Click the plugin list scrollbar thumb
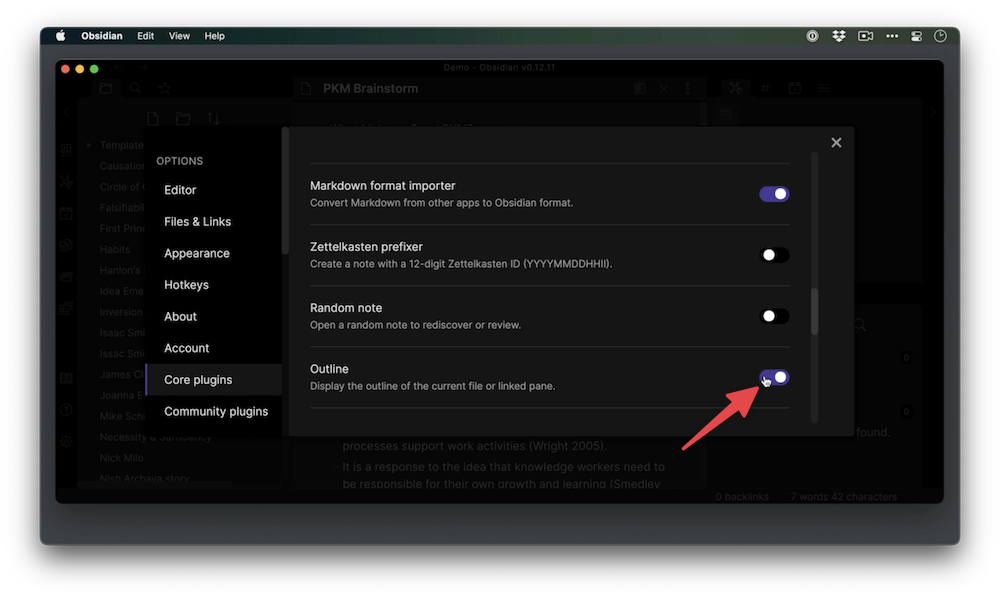 (x=814, y=312)
